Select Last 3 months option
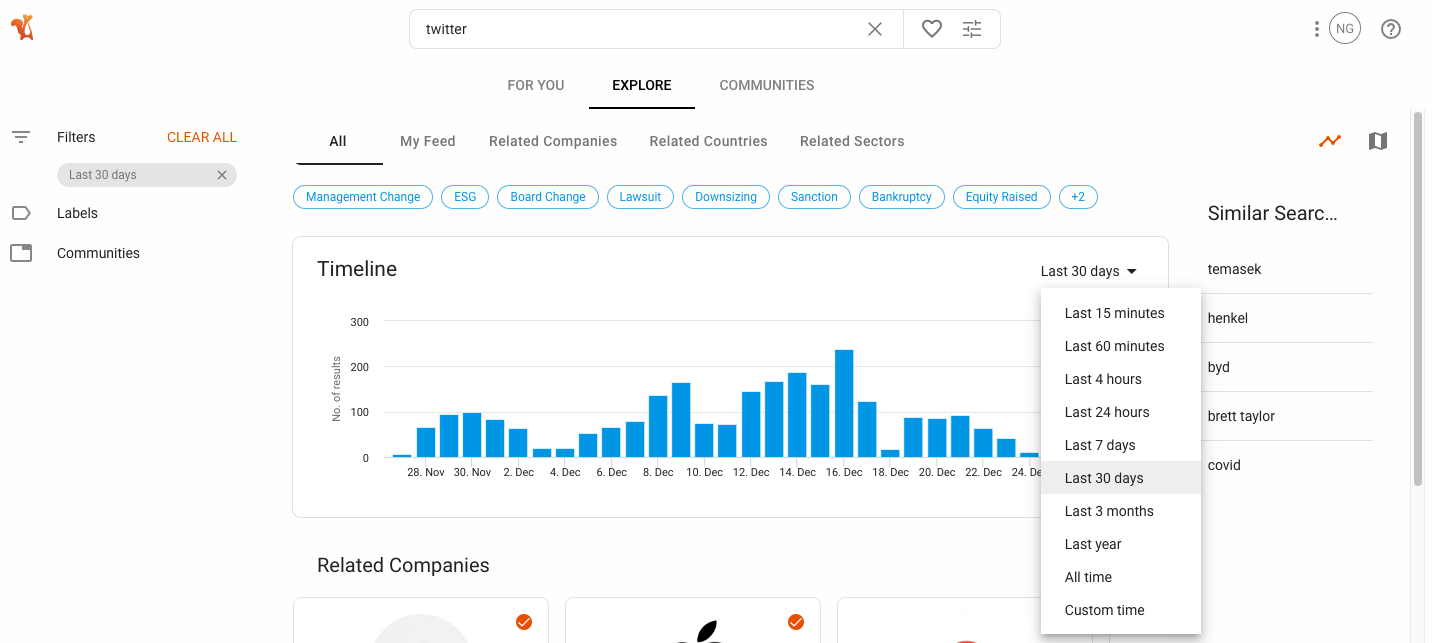The image size is (1432, 643). pos(1121,511)
